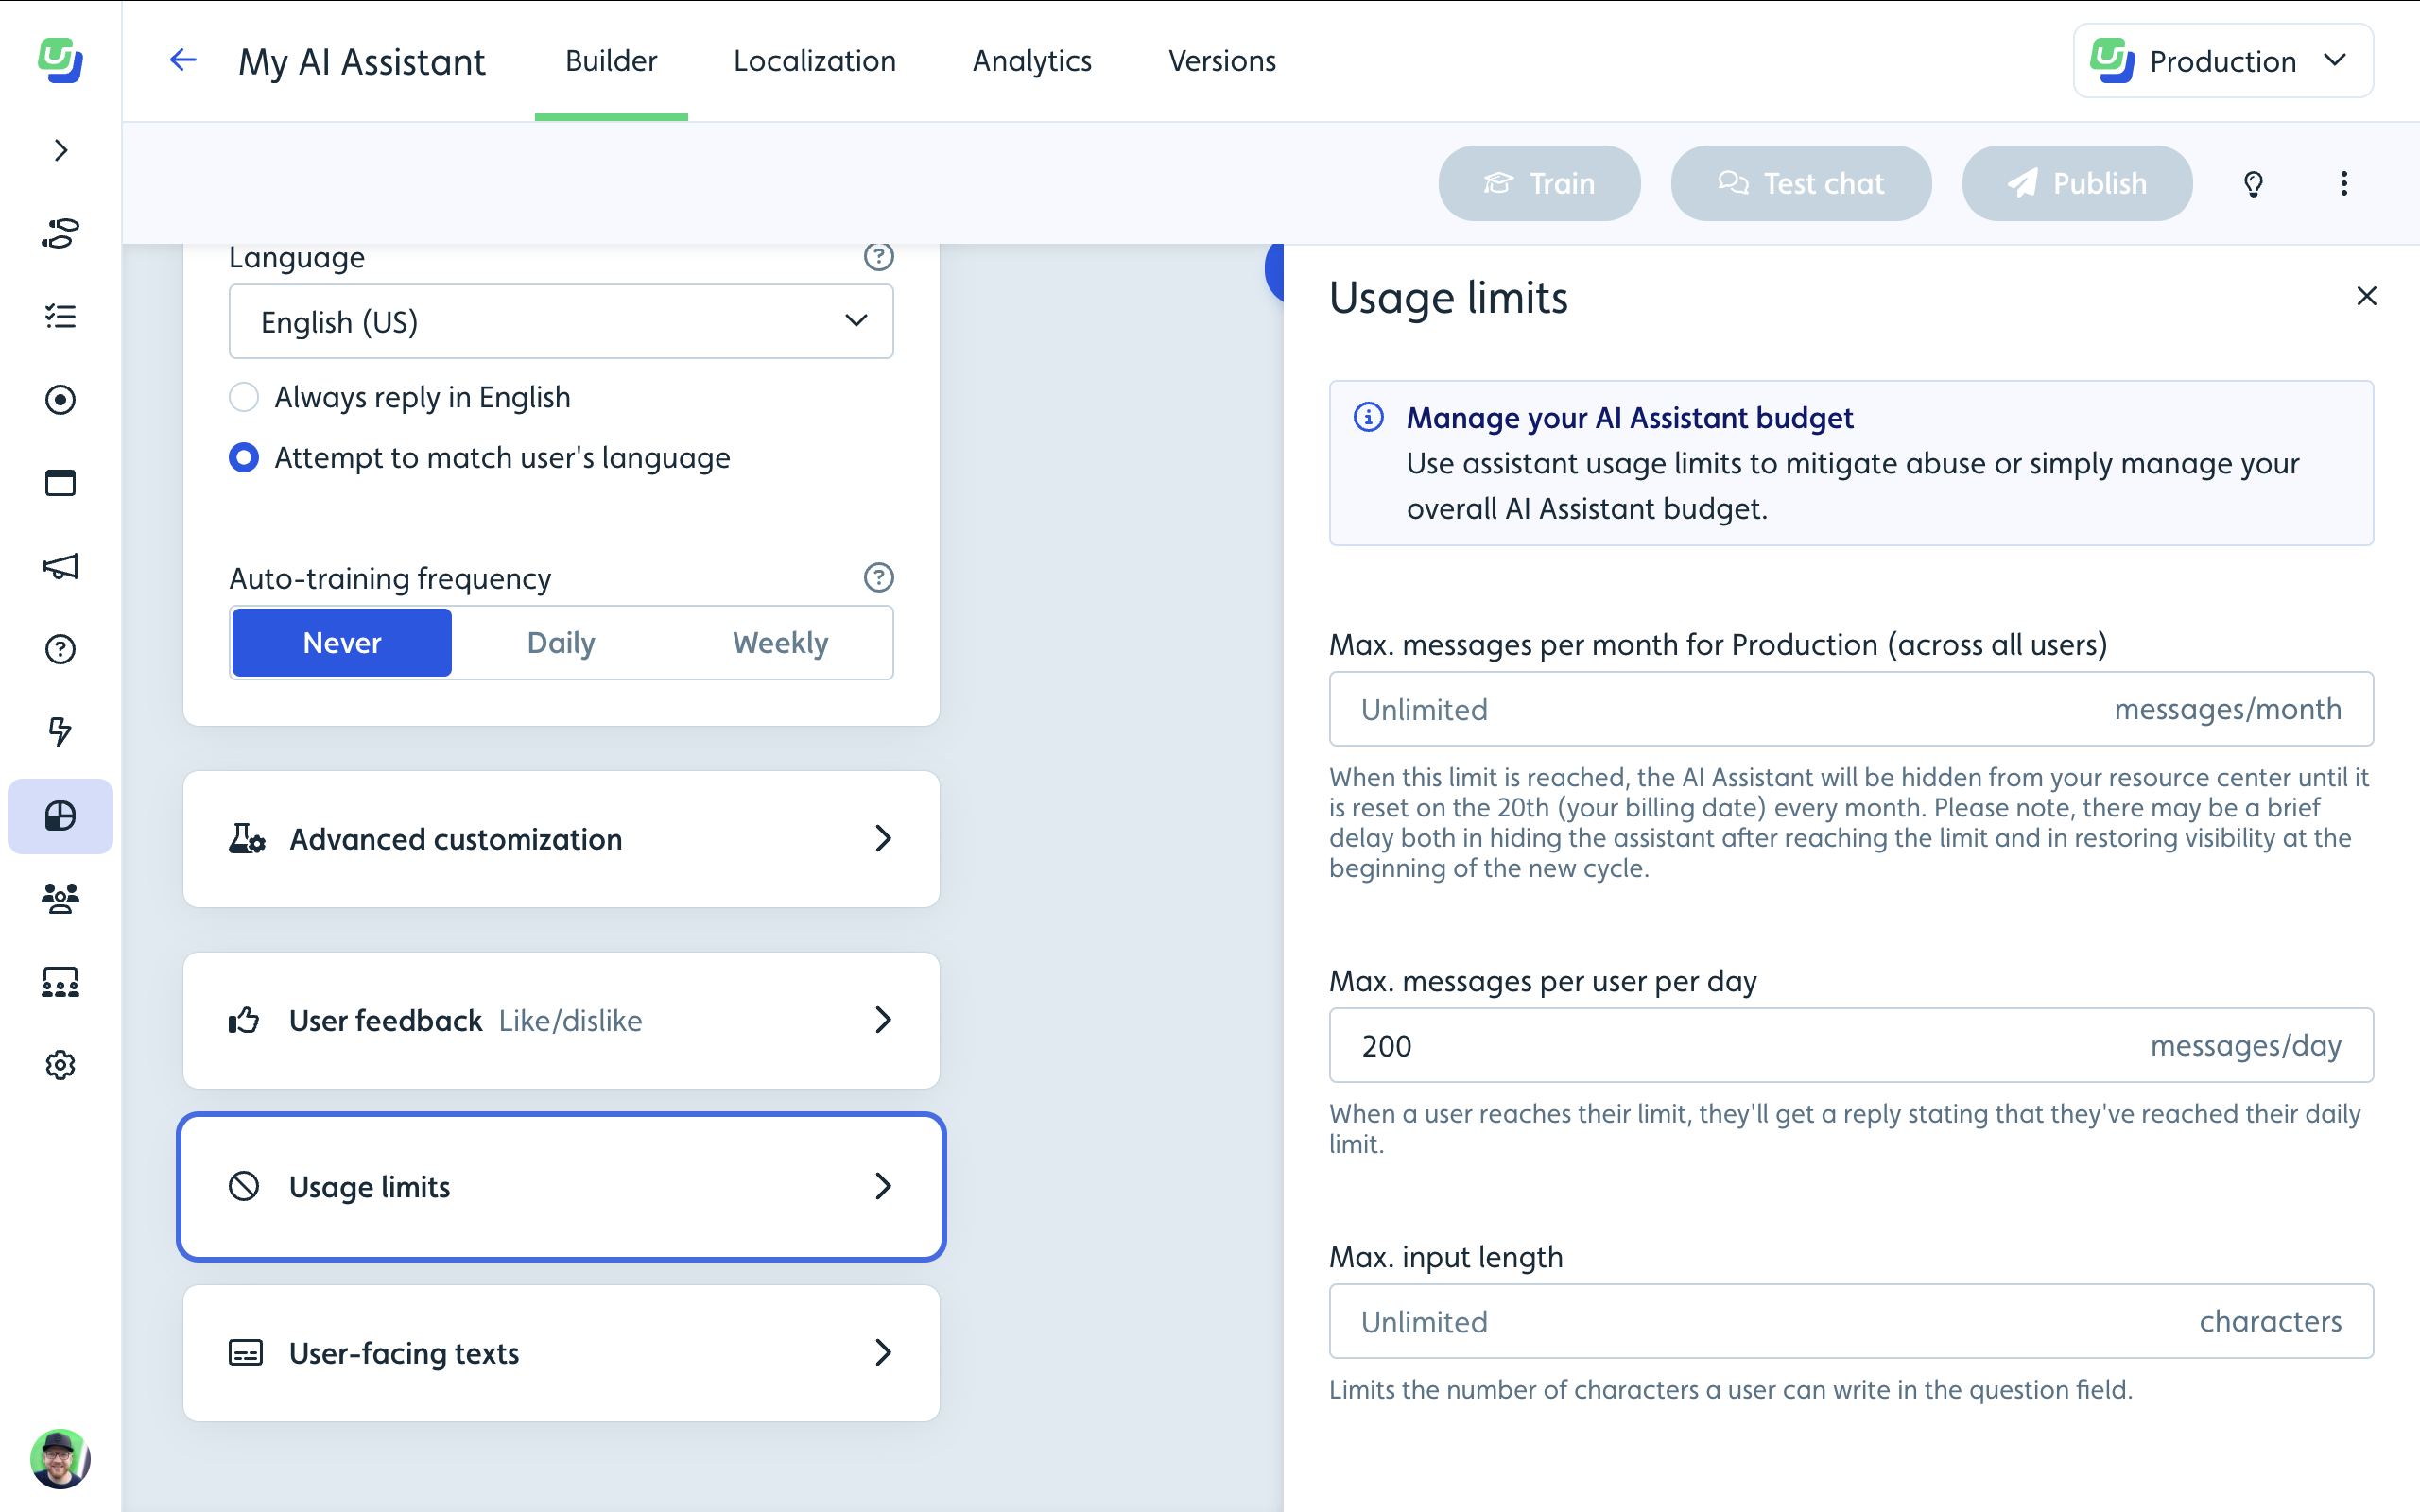2420x1512 pixels.
Task: Click the back arrow to exit builder
Action: pos(183,60)
